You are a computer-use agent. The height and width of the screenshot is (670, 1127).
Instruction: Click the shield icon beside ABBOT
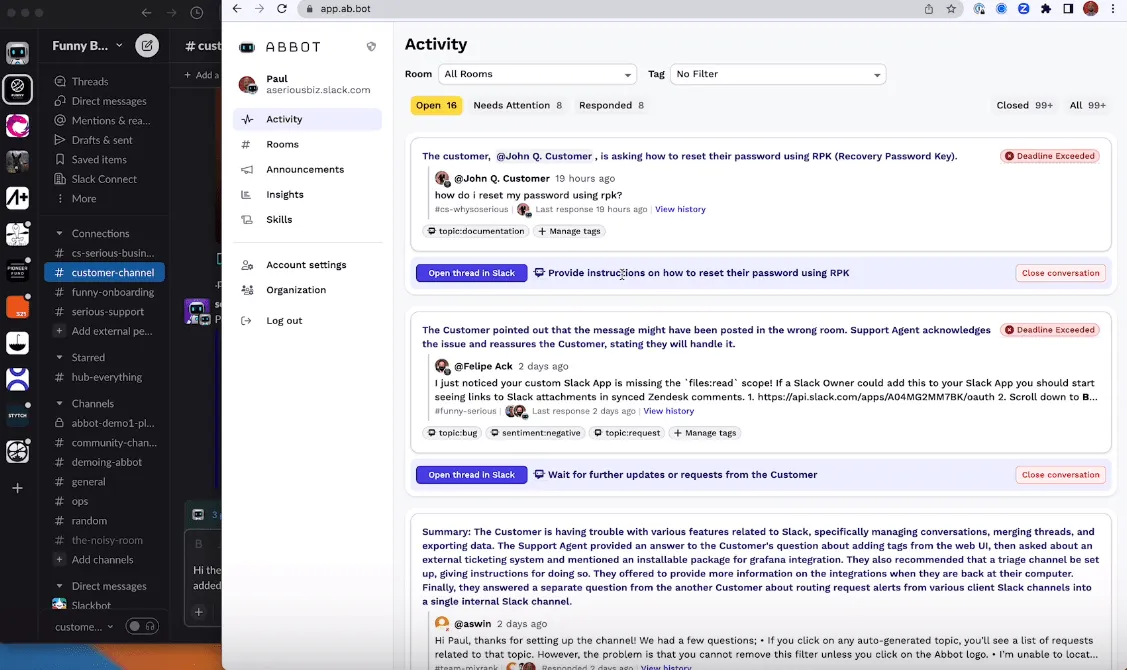pyautogui.click(x=371, y=47)
